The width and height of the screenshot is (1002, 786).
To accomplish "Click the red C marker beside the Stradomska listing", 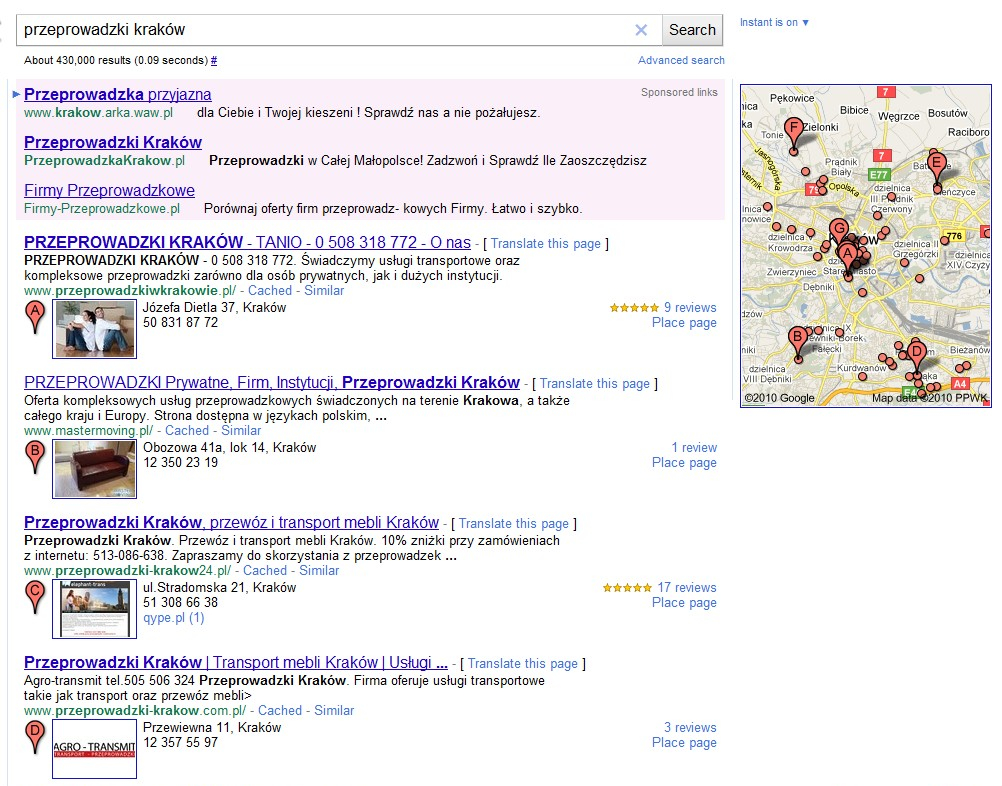I will (x=35, y=597).
